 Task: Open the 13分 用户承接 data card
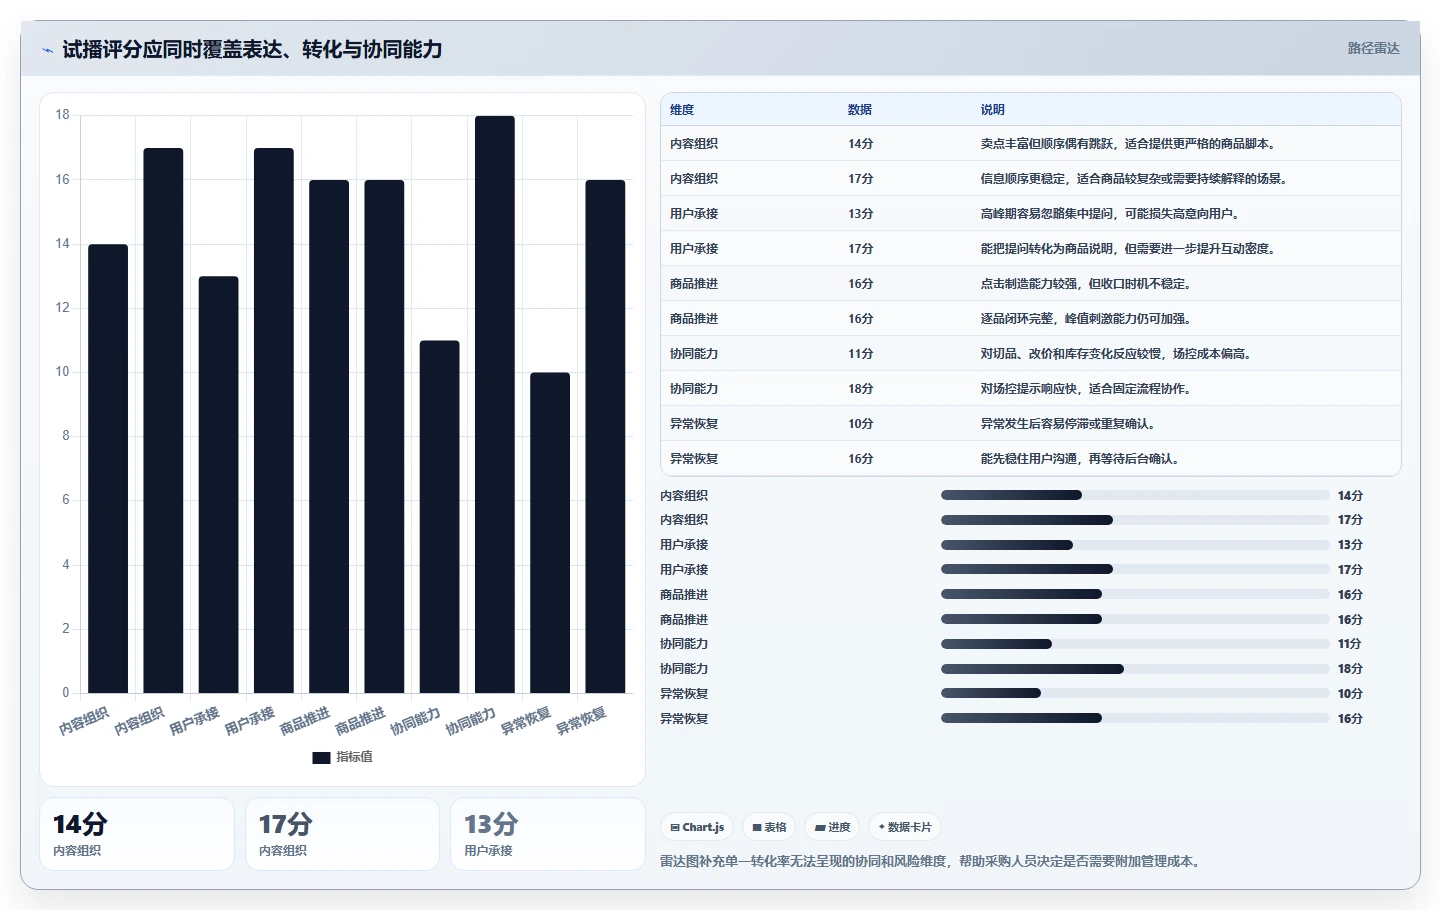548,834
